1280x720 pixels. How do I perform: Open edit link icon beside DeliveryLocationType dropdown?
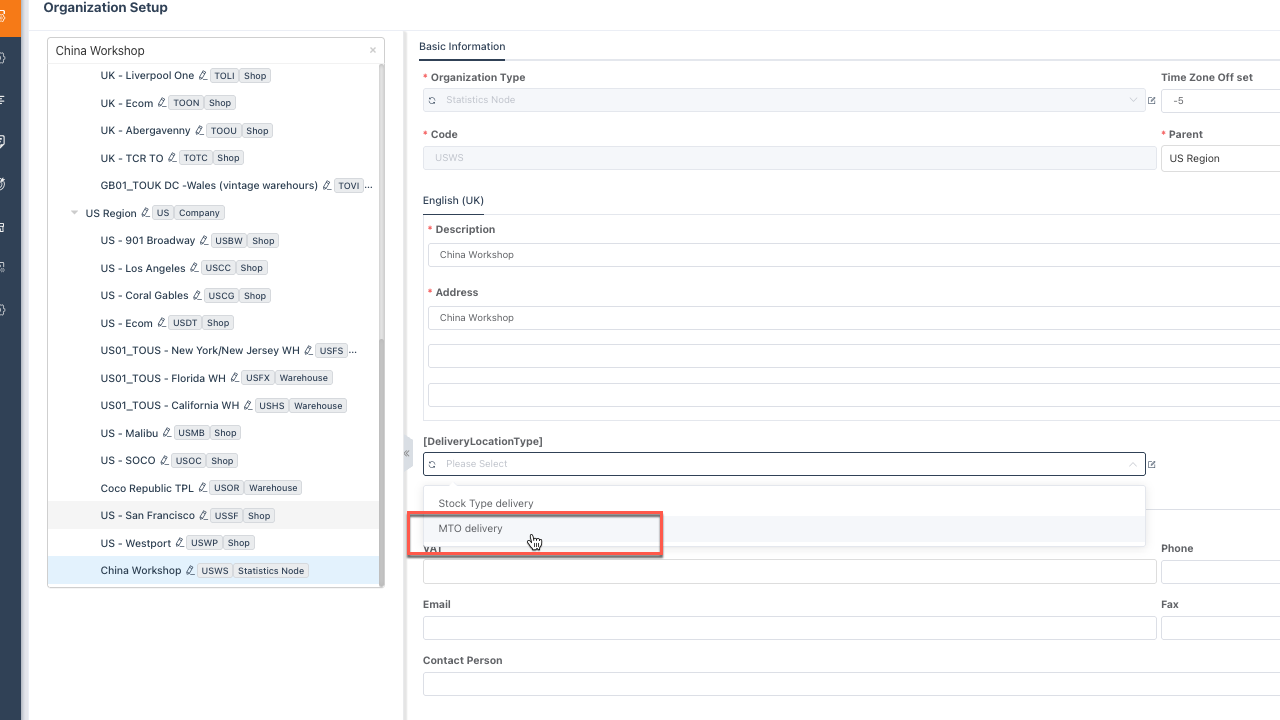click(x=1152, y=464)
